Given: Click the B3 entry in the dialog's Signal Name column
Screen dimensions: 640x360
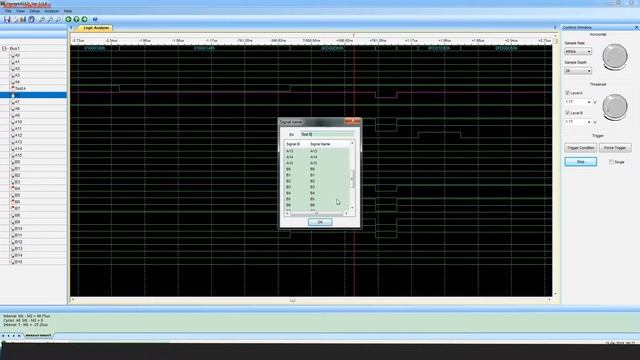Looking at the screenshot, I should pyautogui.click(x=312, y=187).
